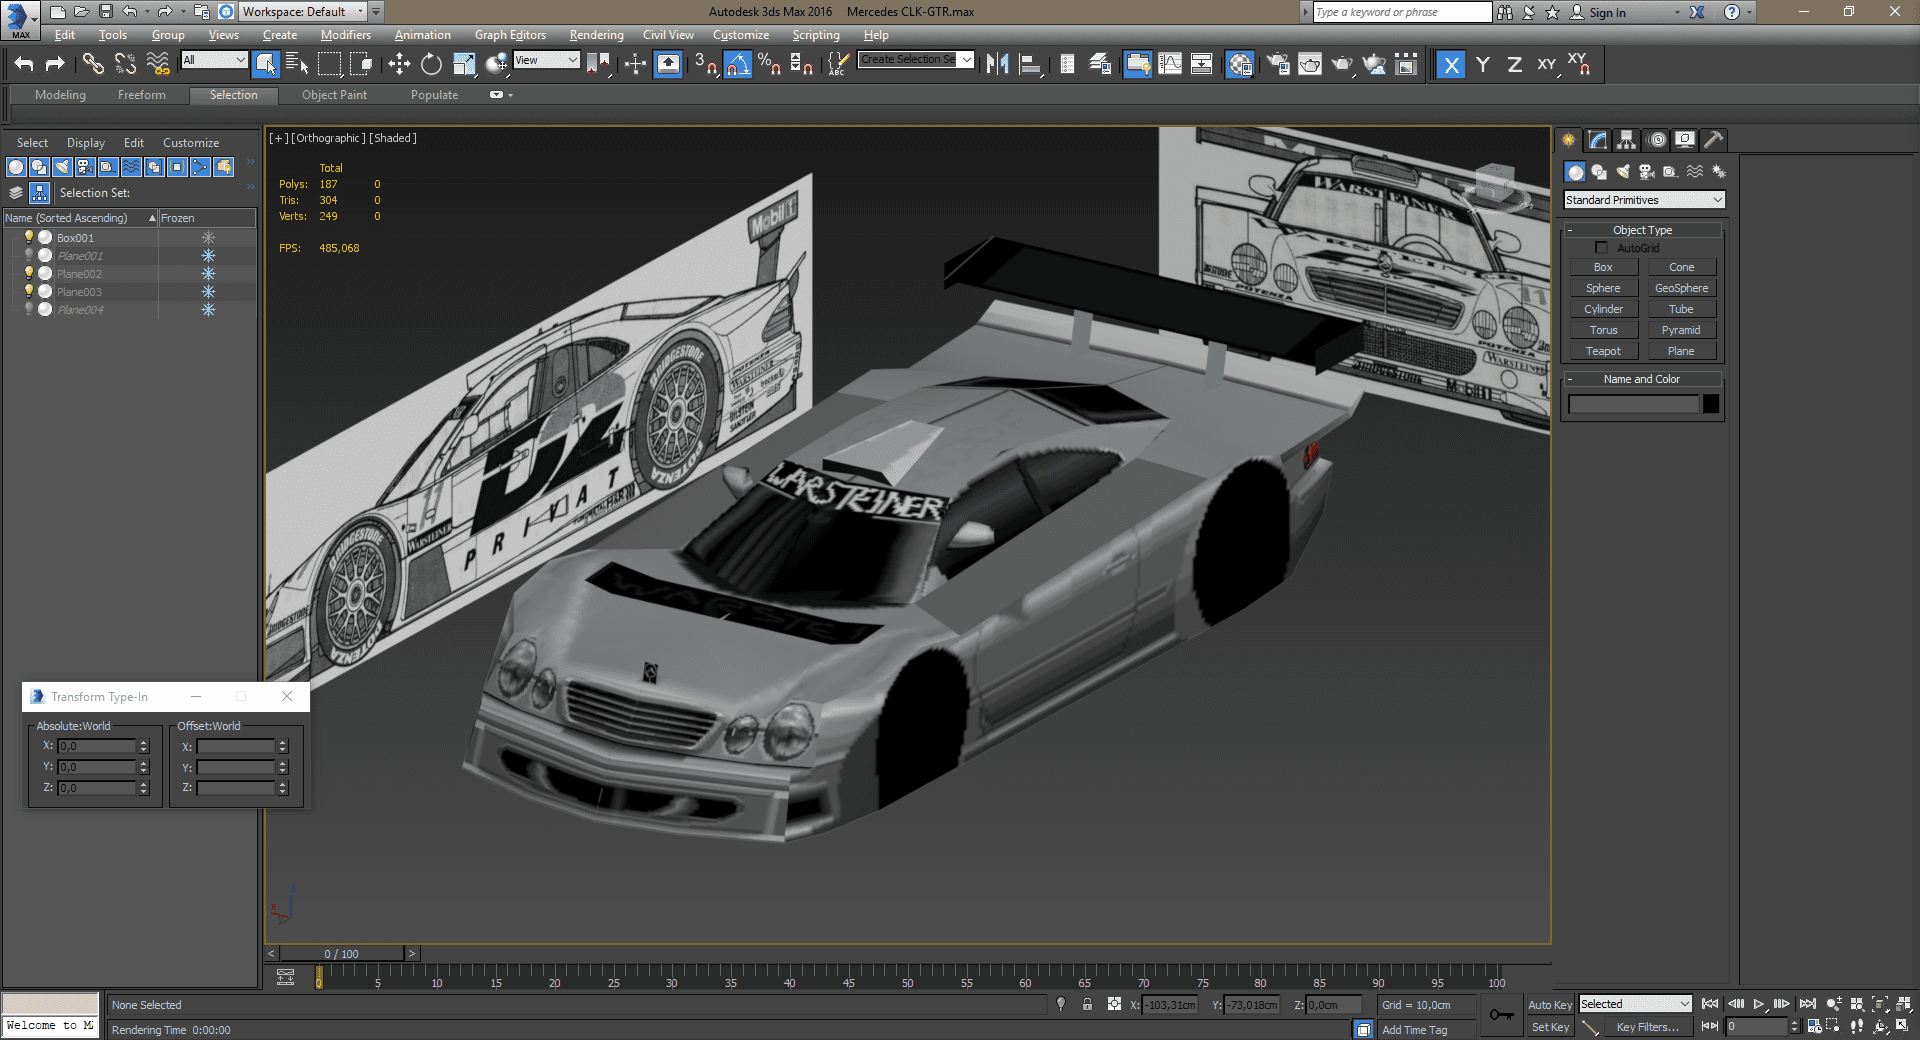Open the Scripting menu

816,35
